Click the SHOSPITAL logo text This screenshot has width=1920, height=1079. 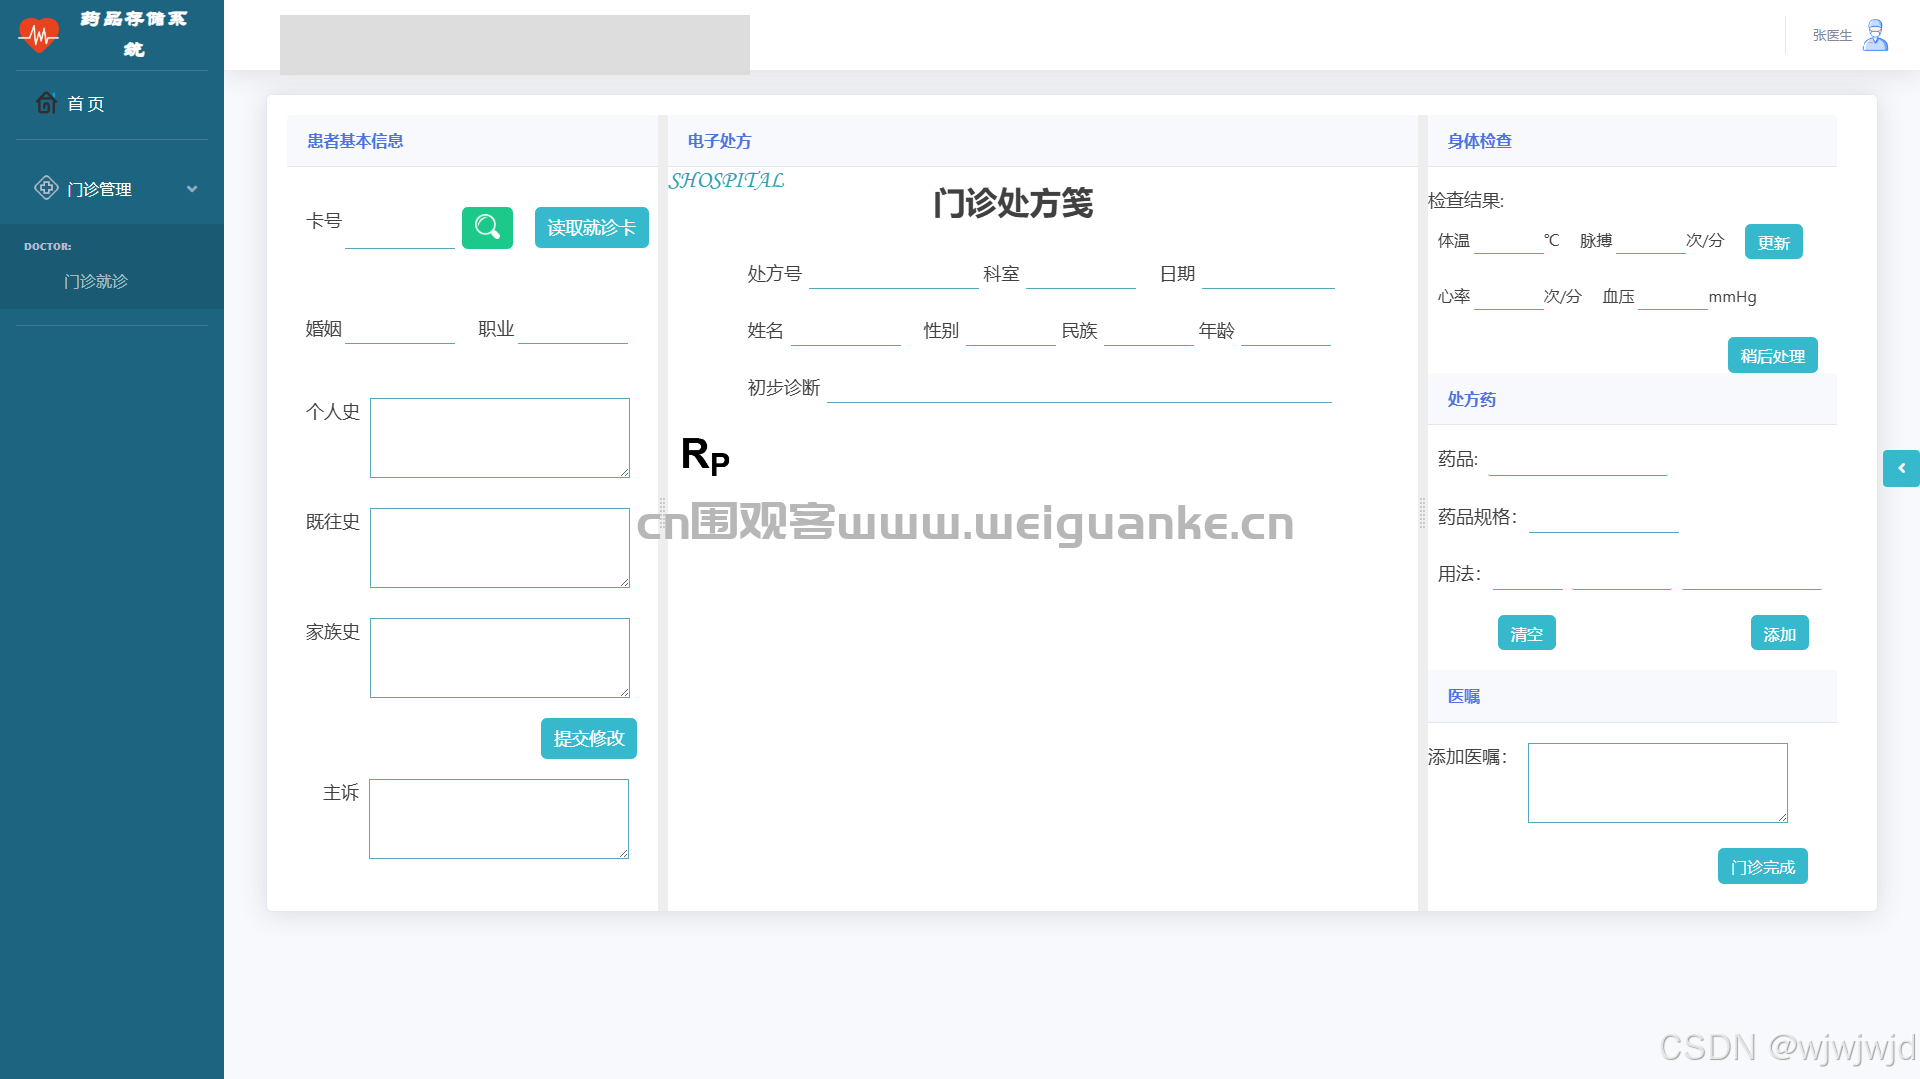coord(727,181)
